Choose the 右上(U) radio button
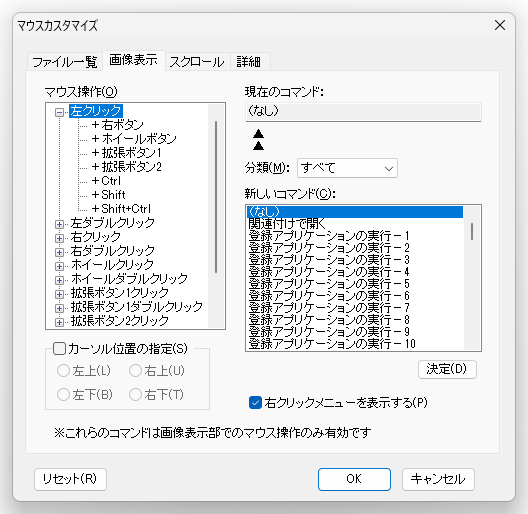Viewport: 528px width, 514px height. coord(135,371)
